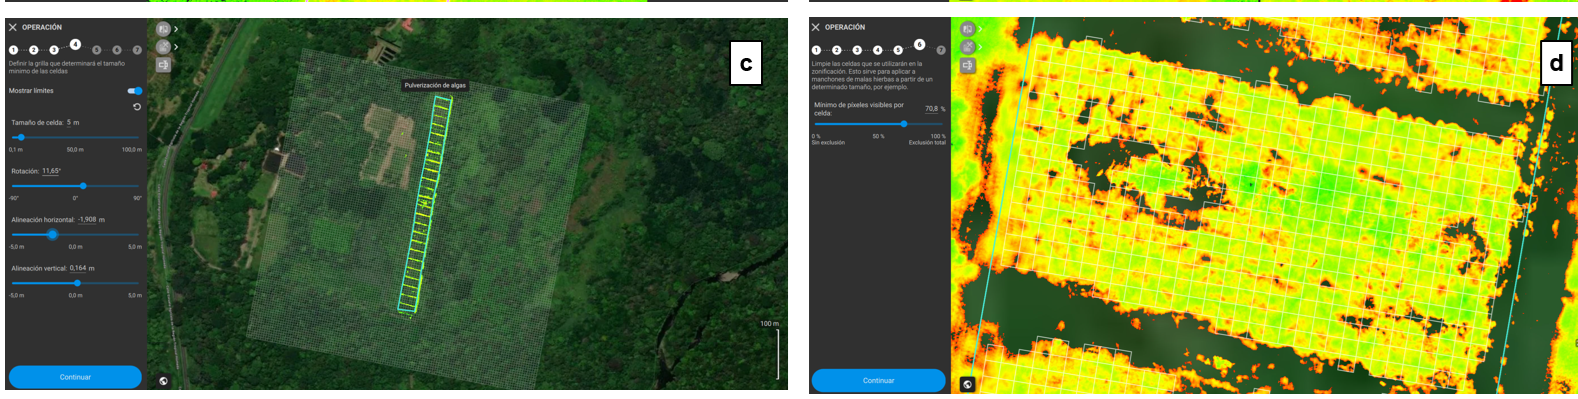
Task: Go to step 3 in pixel-threshold screen stepper
Action: click(857, 50)
